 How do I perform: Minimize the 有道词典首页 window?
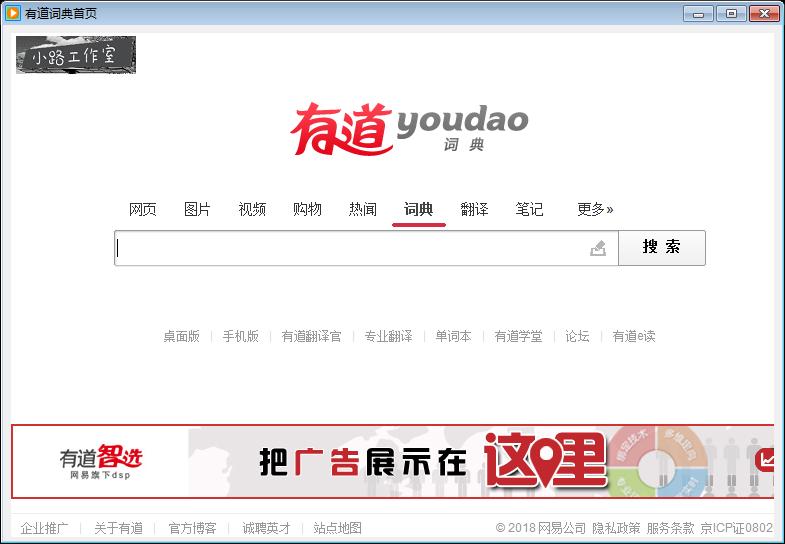coord(698,14)
